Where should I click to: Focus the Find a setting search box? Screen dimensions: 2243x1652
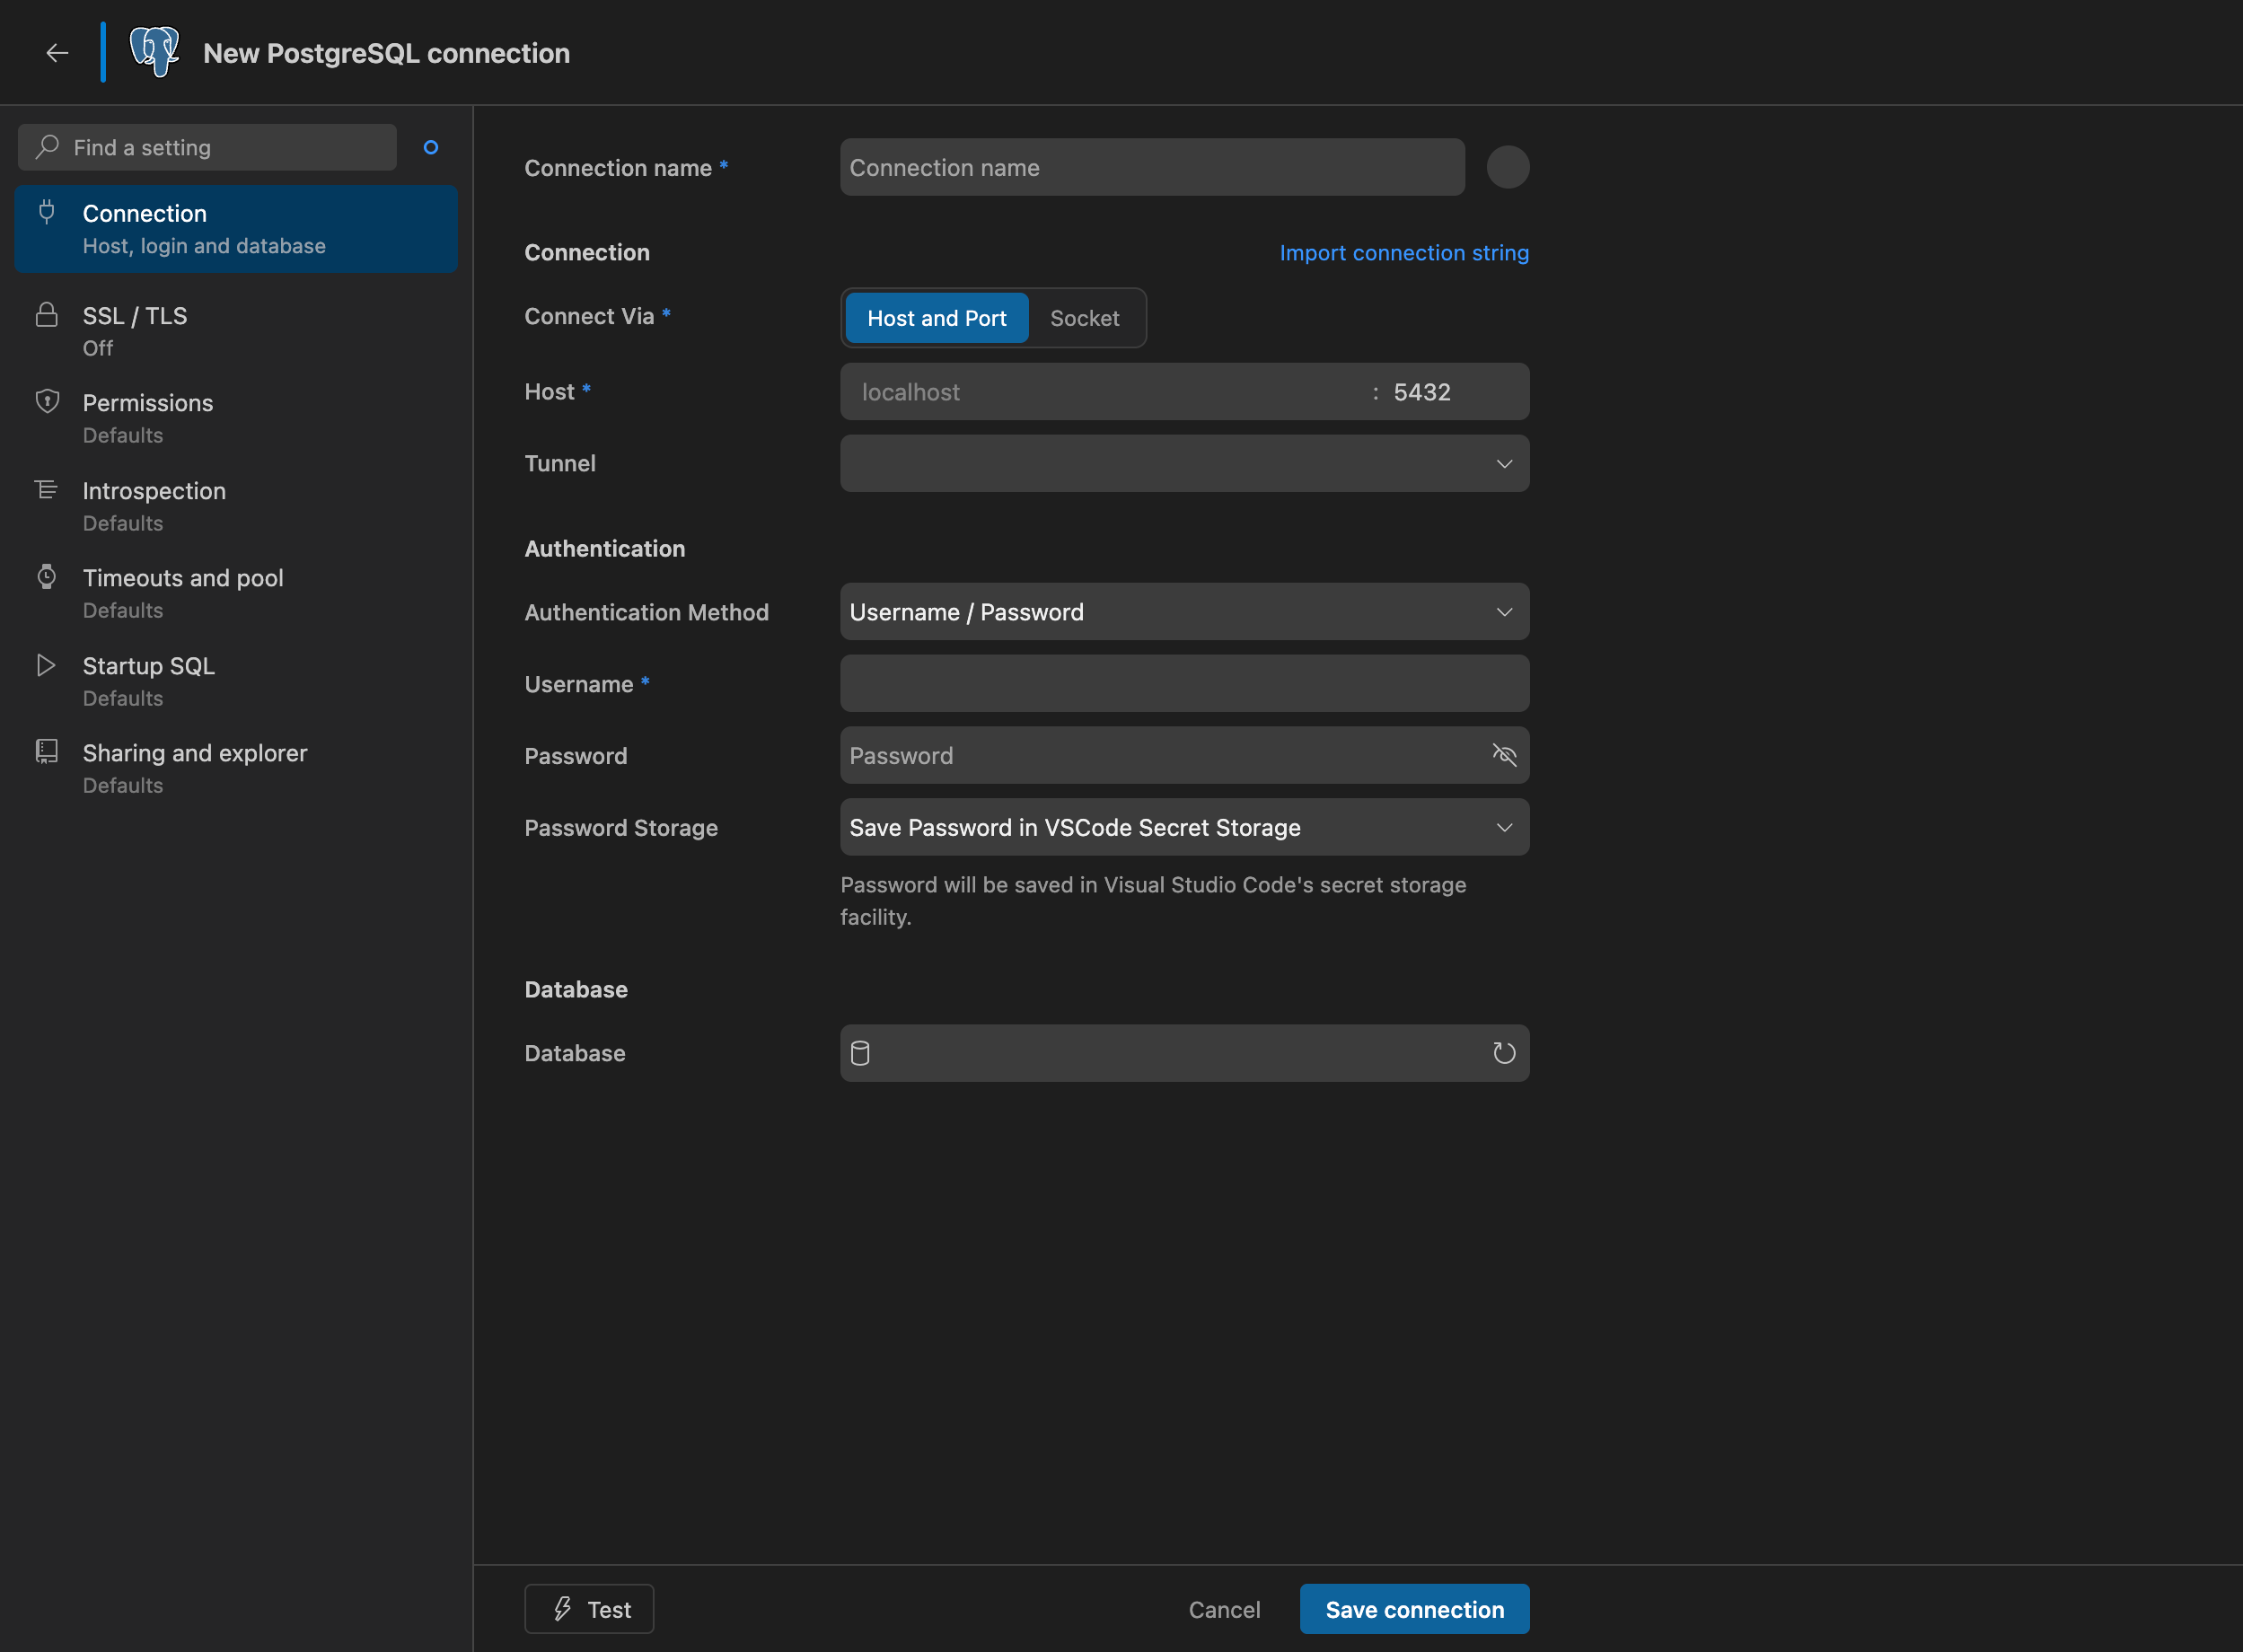(207, 147)
